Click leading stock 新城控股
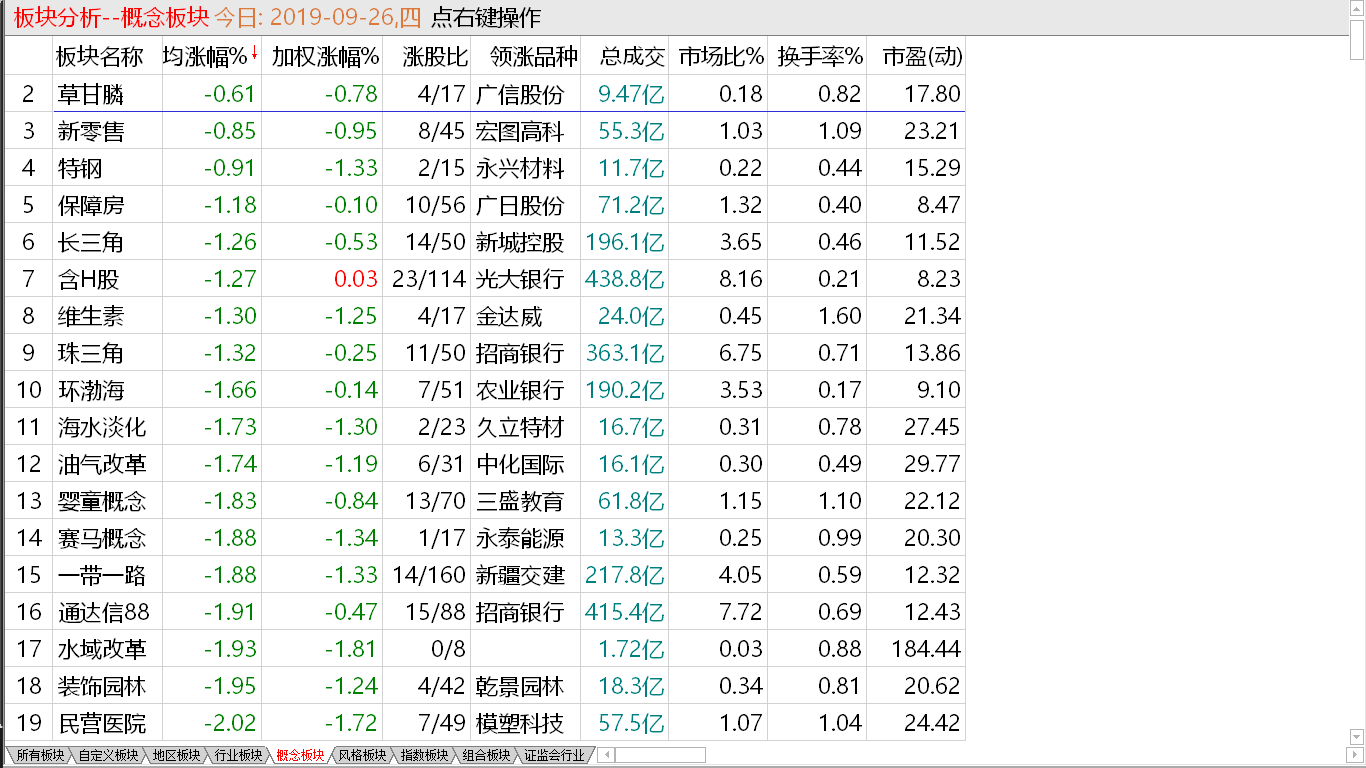Screen dimensions: 1366x768 pos(520,242)
